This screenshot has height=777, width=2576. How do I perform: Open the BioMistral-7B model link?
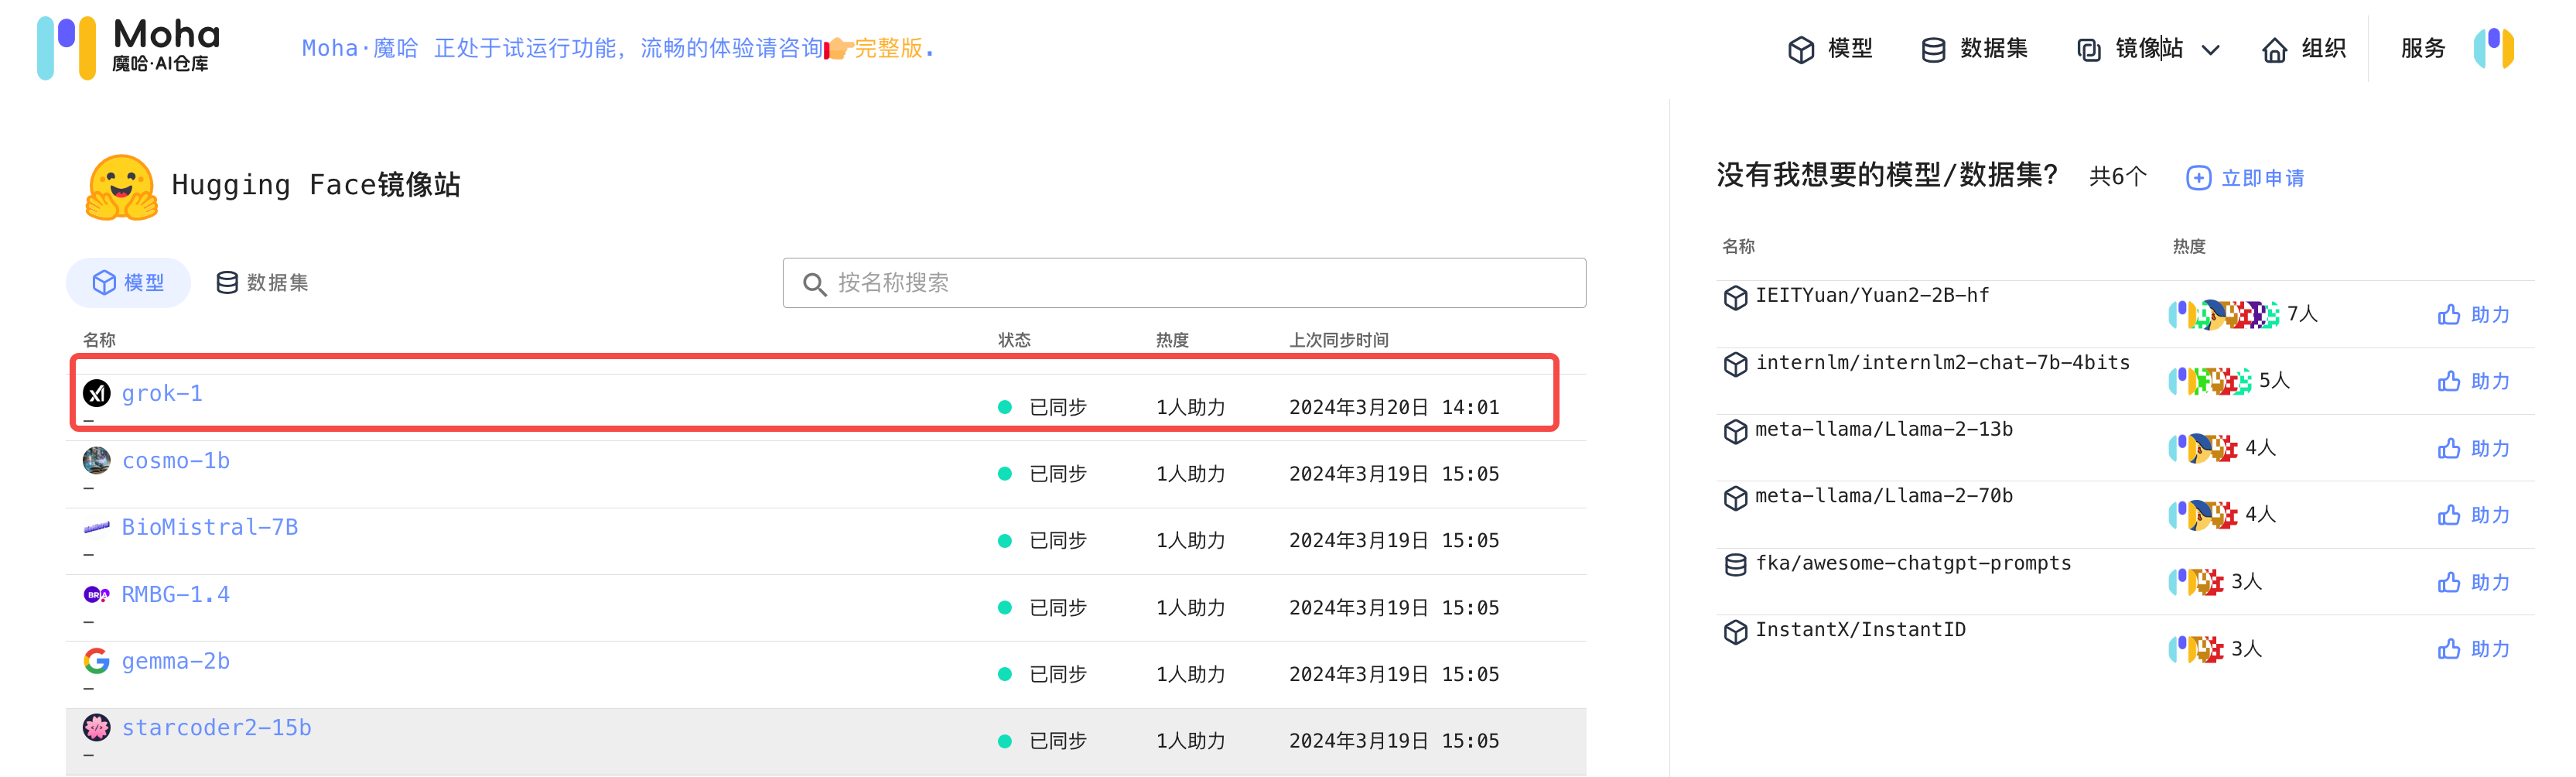pos(210,527)
